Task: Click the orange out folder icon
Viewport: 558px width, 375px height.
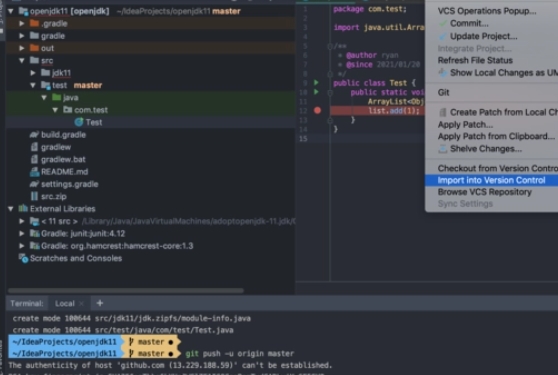Action: (x=35, y=48)
